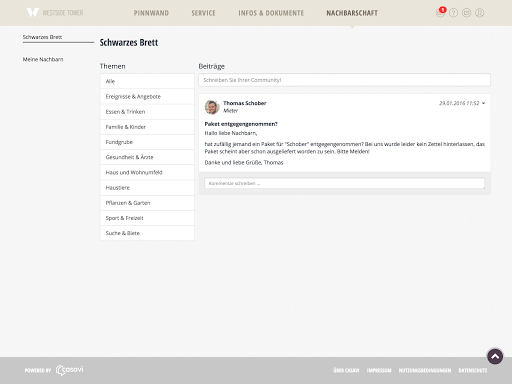512x384 pixels.
Task: Open the Nachbarschaft menu
Action: [x=352, y=13]
